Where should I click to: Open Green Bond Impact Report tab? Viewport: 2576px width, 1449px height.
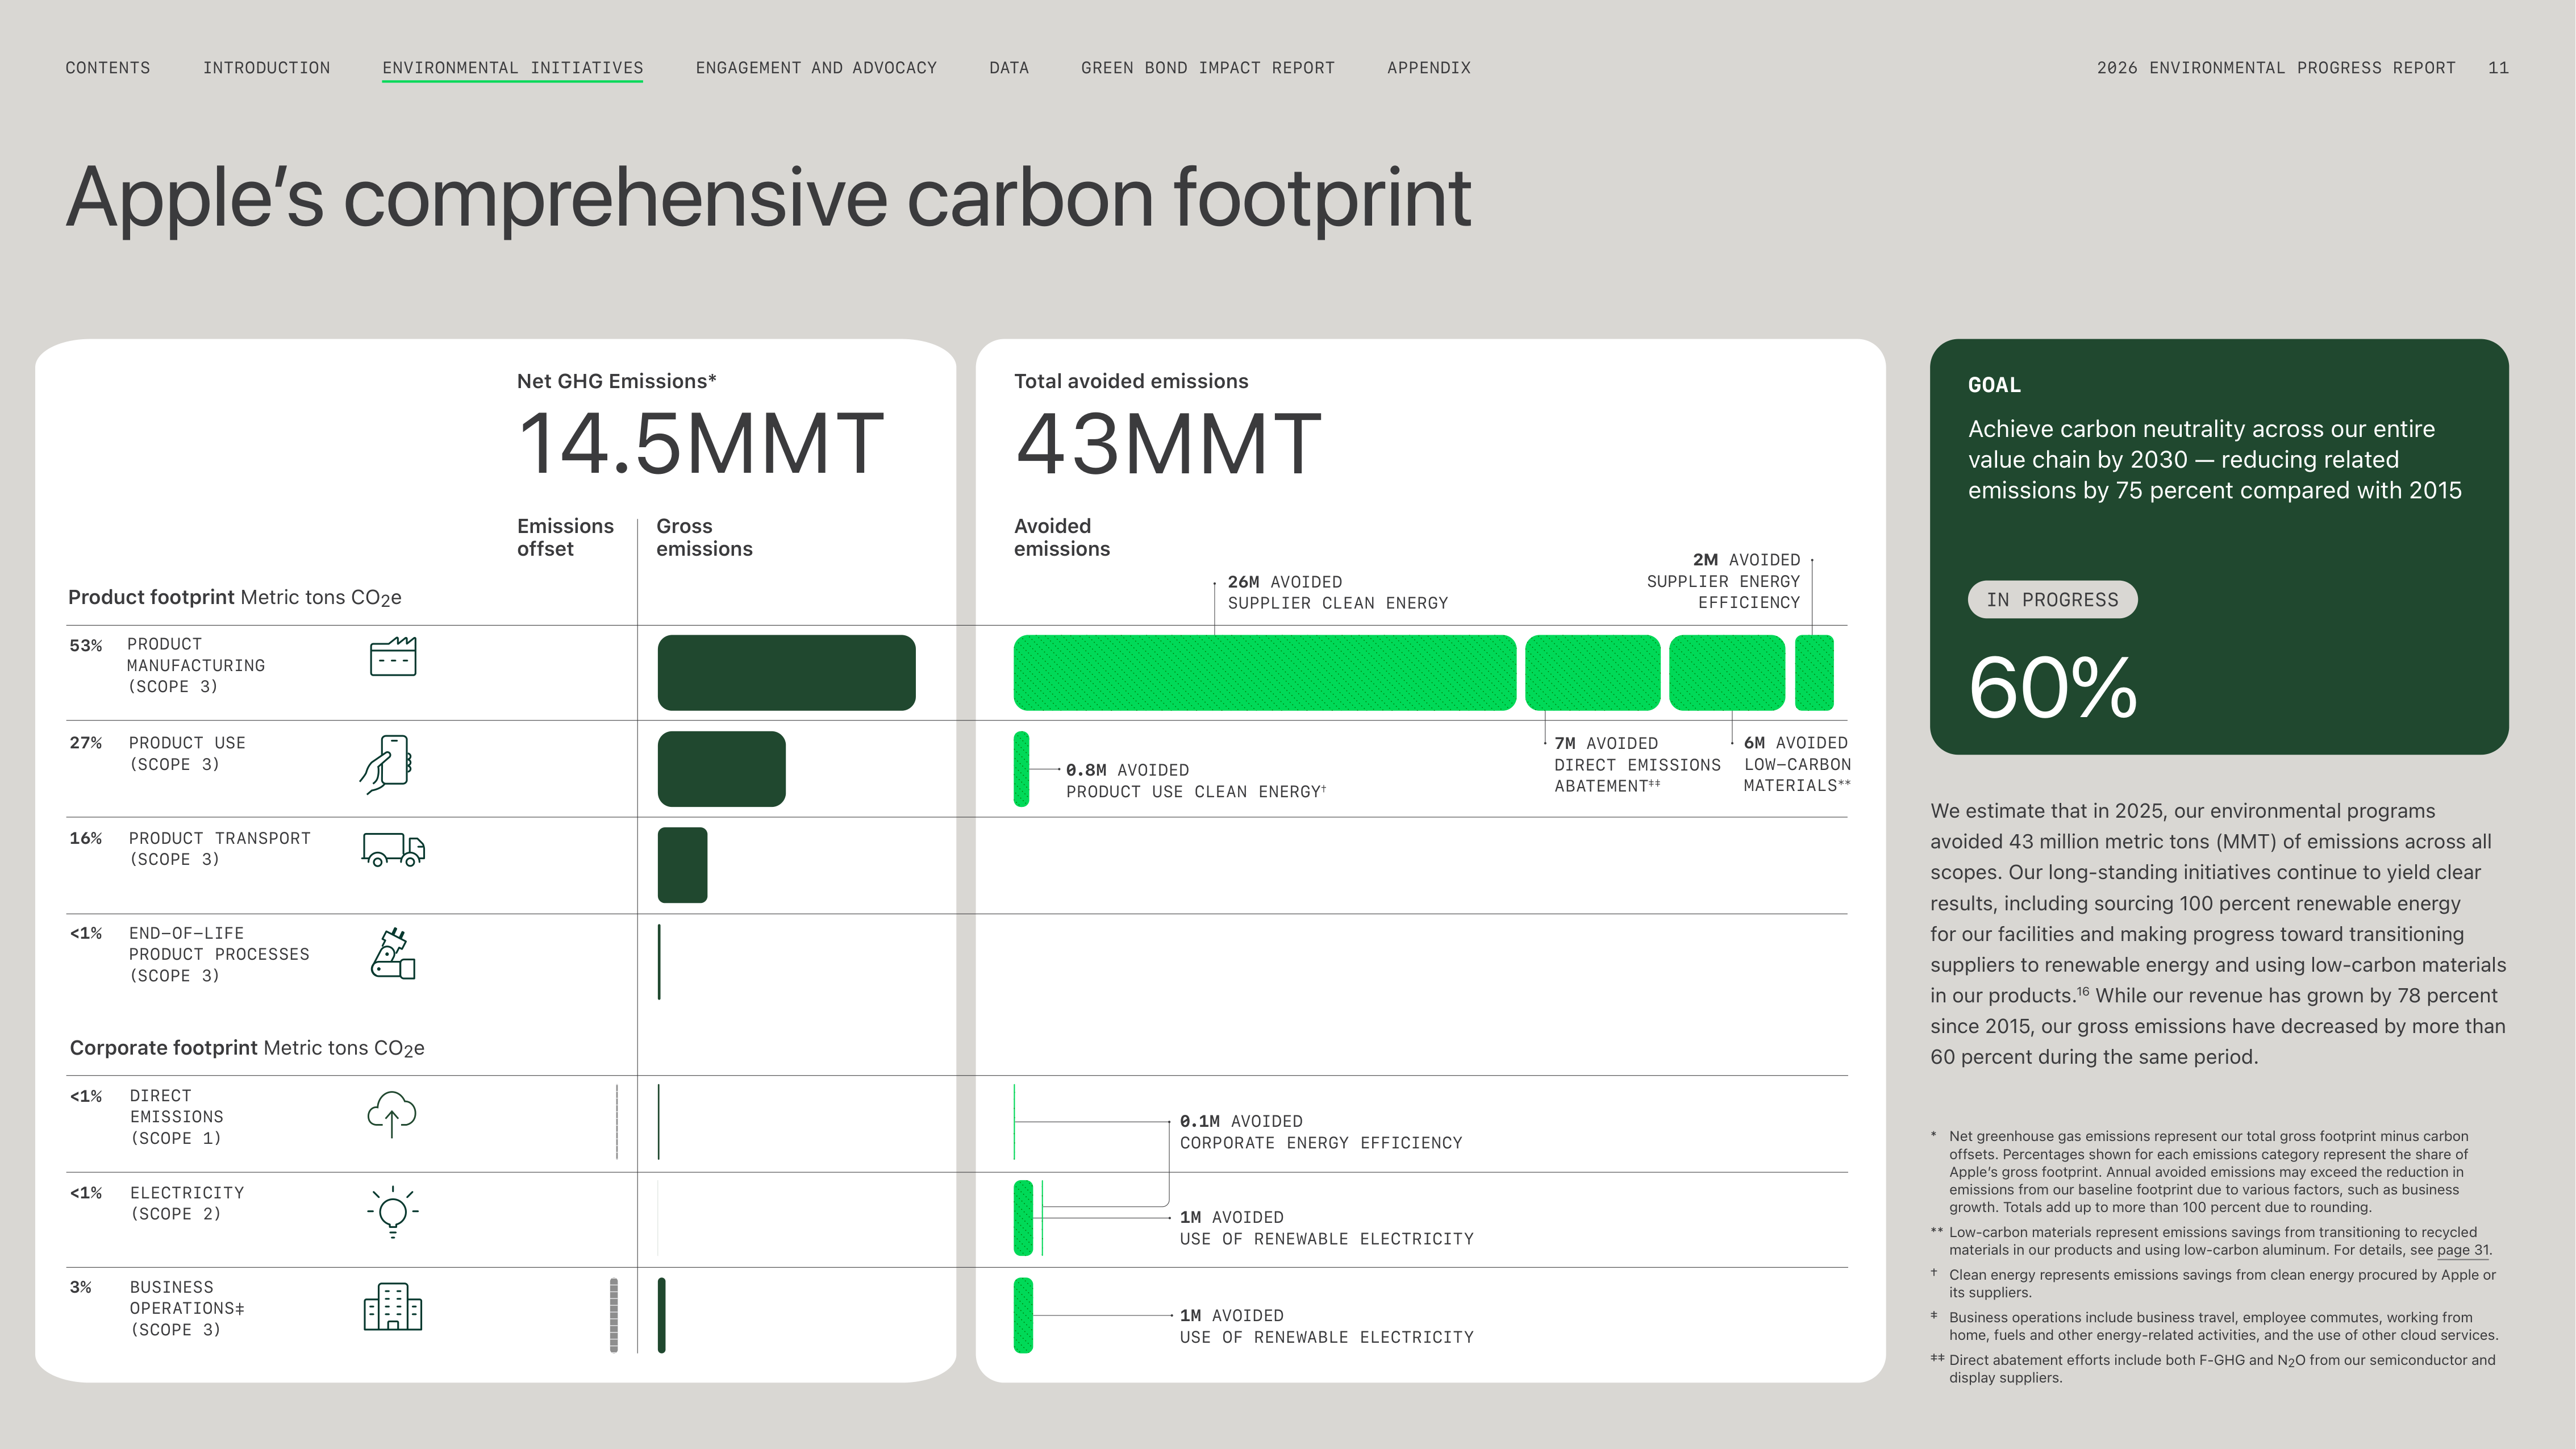tap(1208, 68)
